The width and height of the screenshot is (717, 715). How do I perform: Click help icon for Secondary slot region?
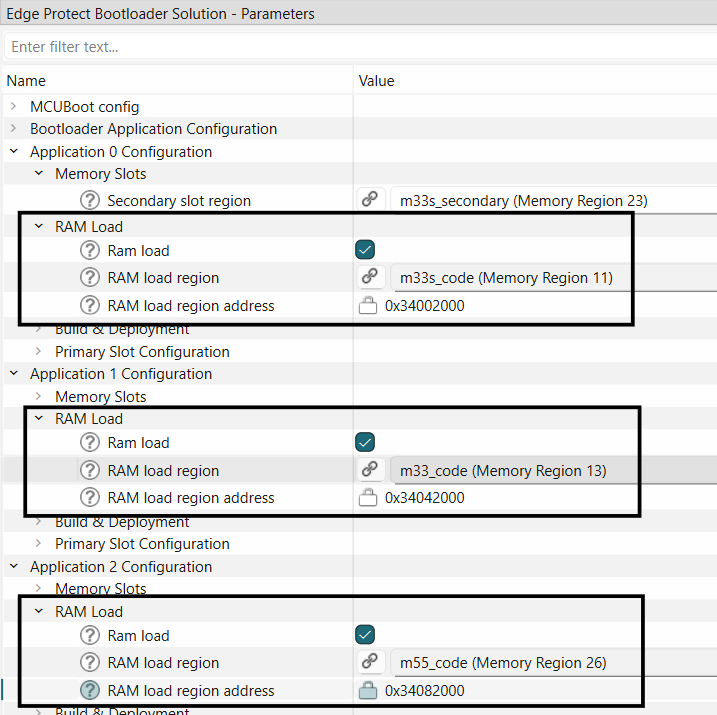91,200
